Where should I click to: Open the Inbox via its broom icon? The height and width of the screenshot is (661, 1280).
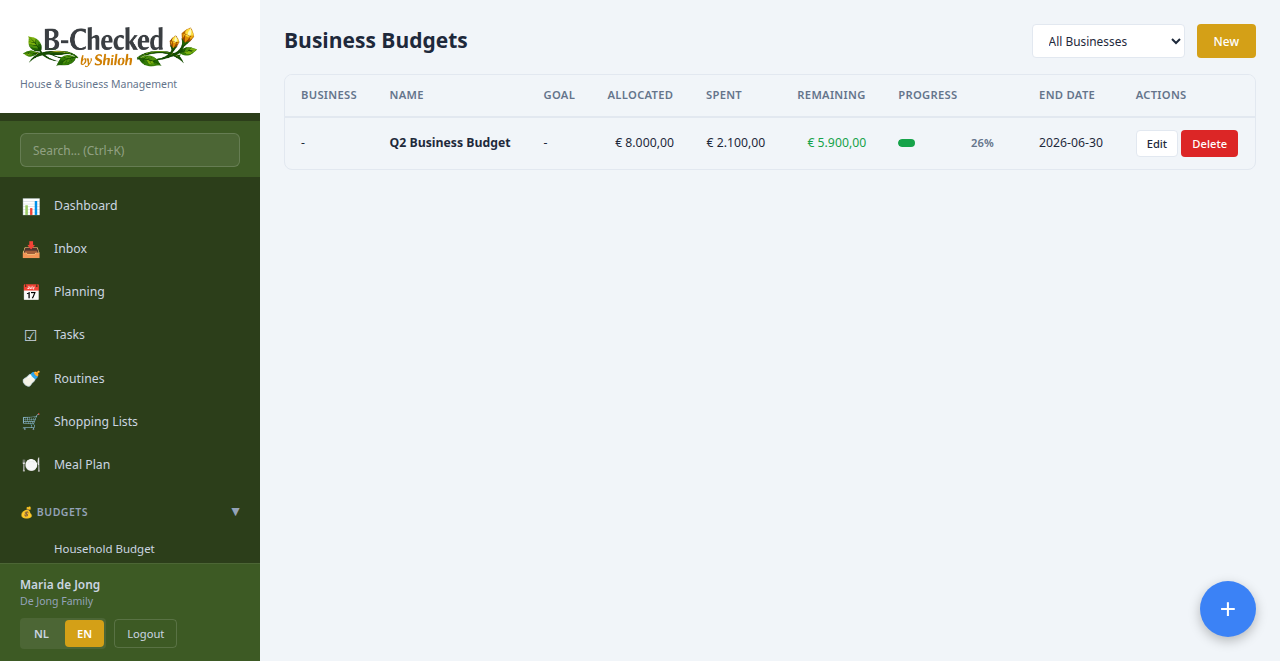coord(30,248)
